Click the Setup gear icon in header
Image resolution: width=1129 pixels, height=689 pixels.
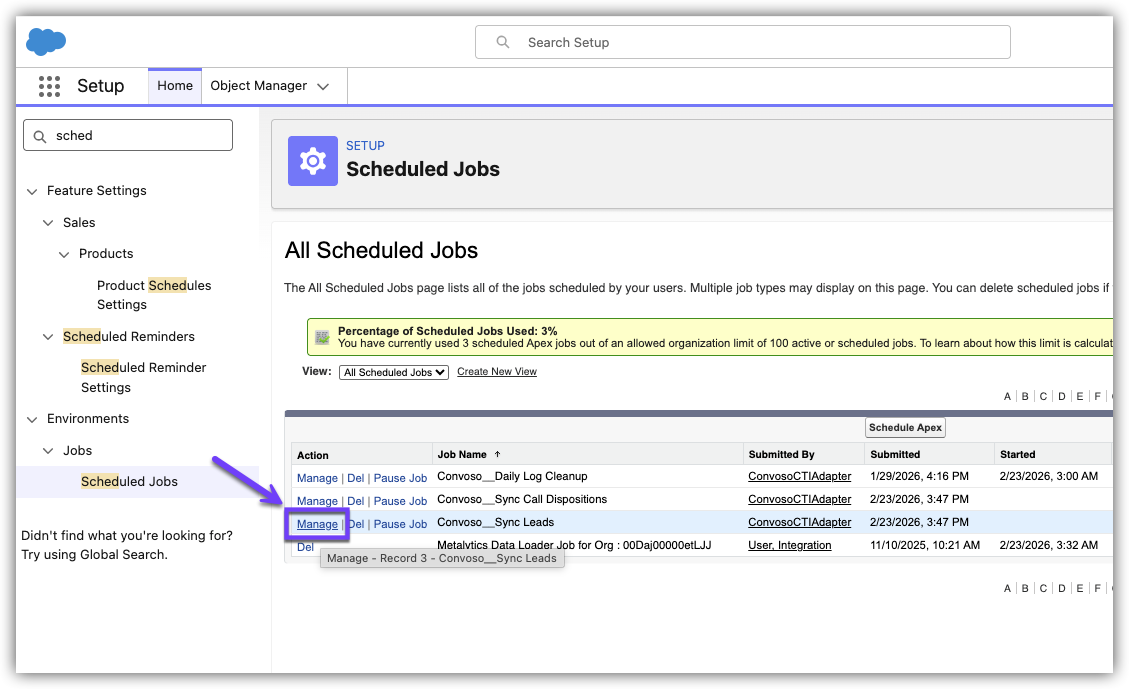pos(313,161)
